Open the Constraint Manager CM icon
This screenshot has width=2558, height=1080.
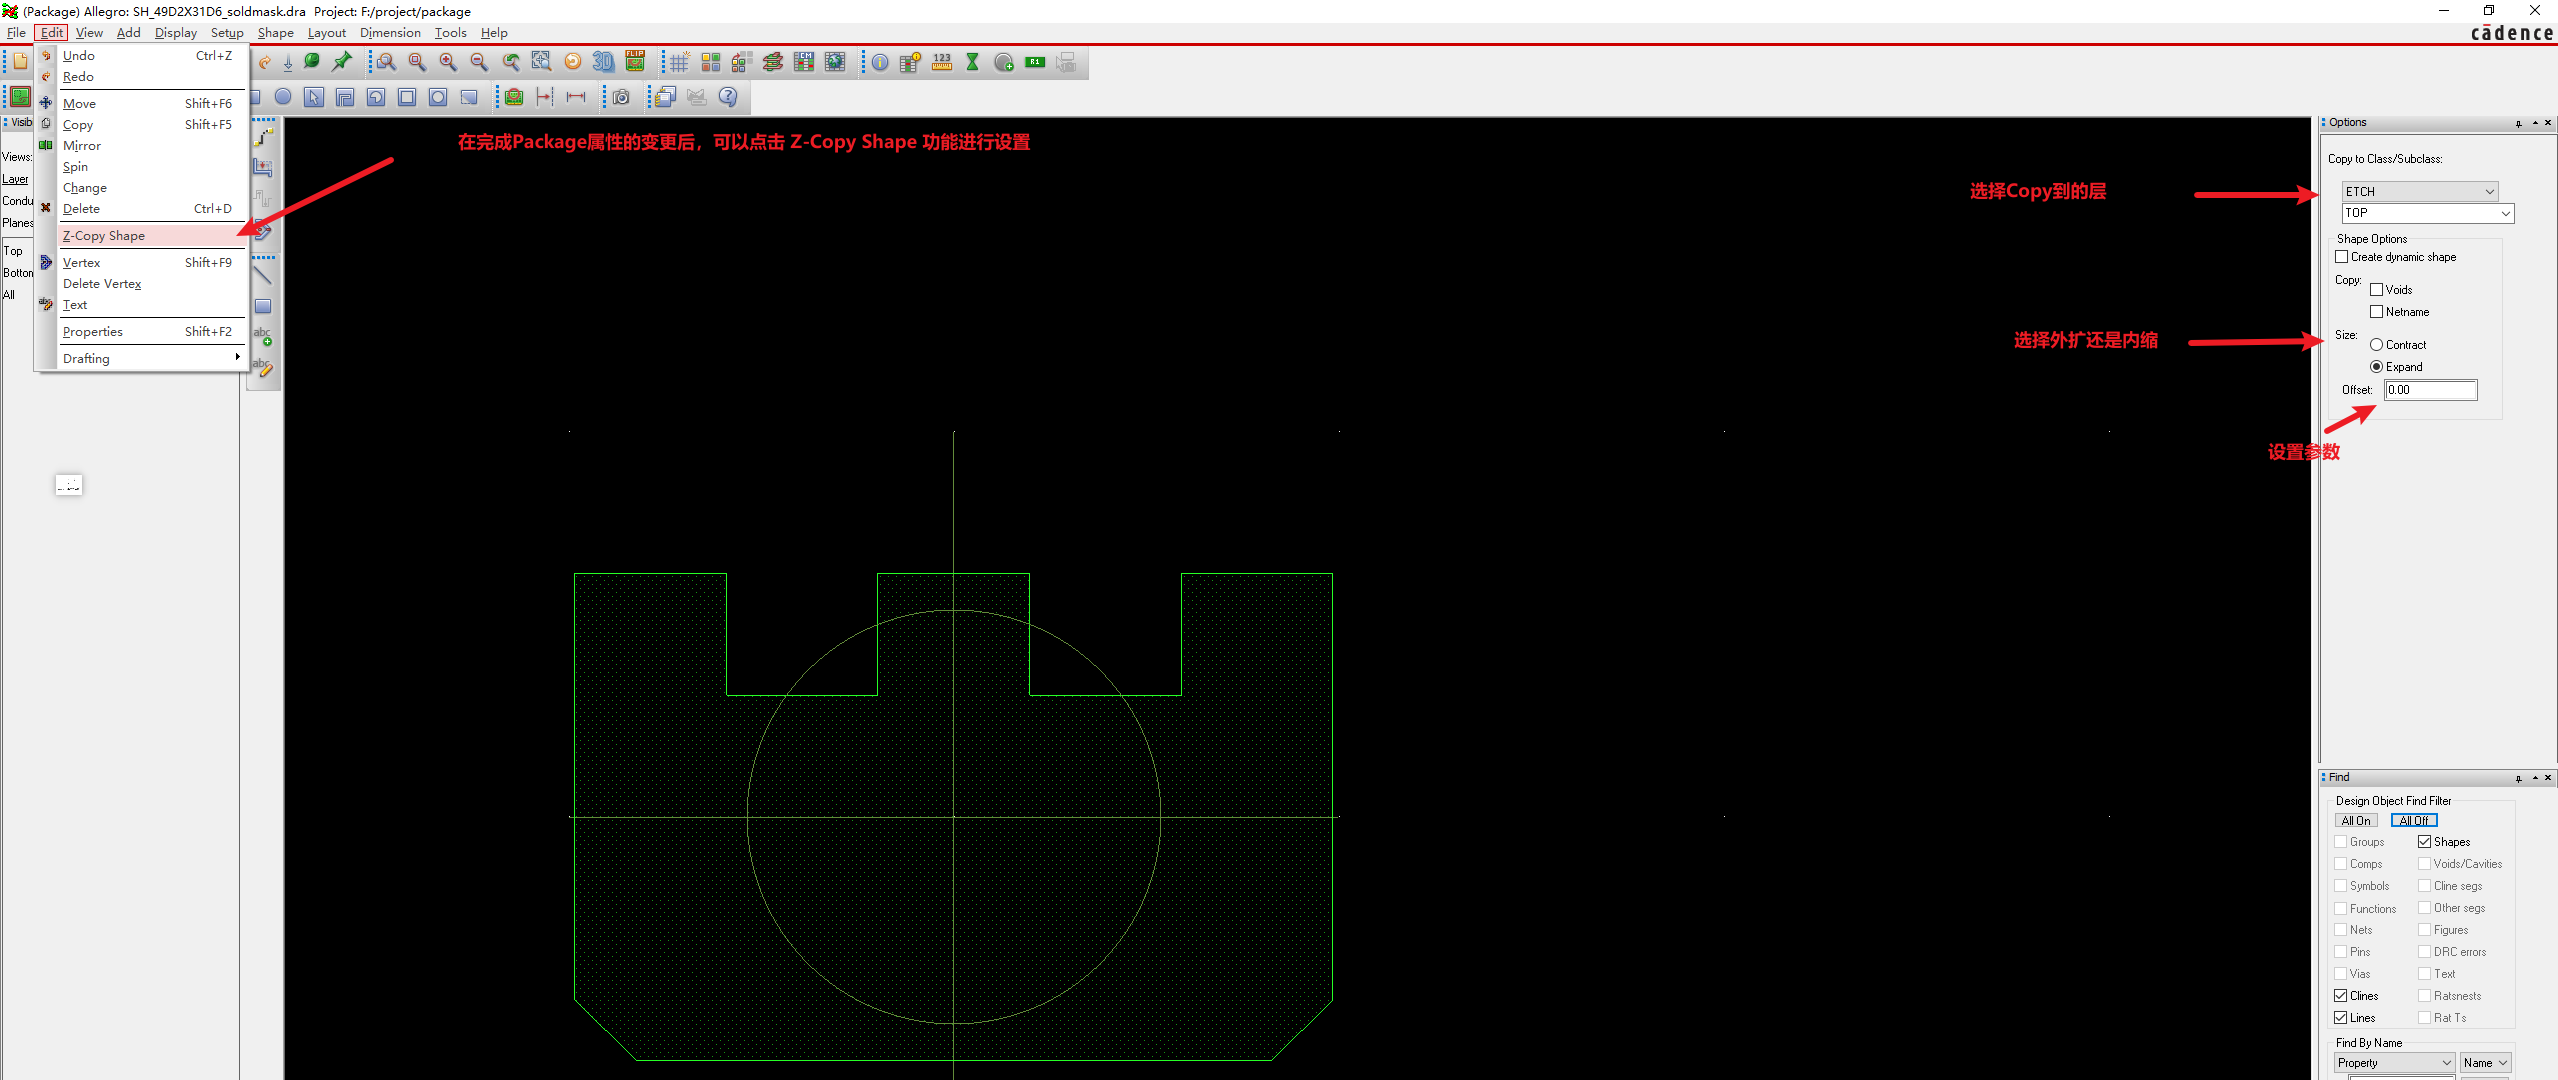804,62
